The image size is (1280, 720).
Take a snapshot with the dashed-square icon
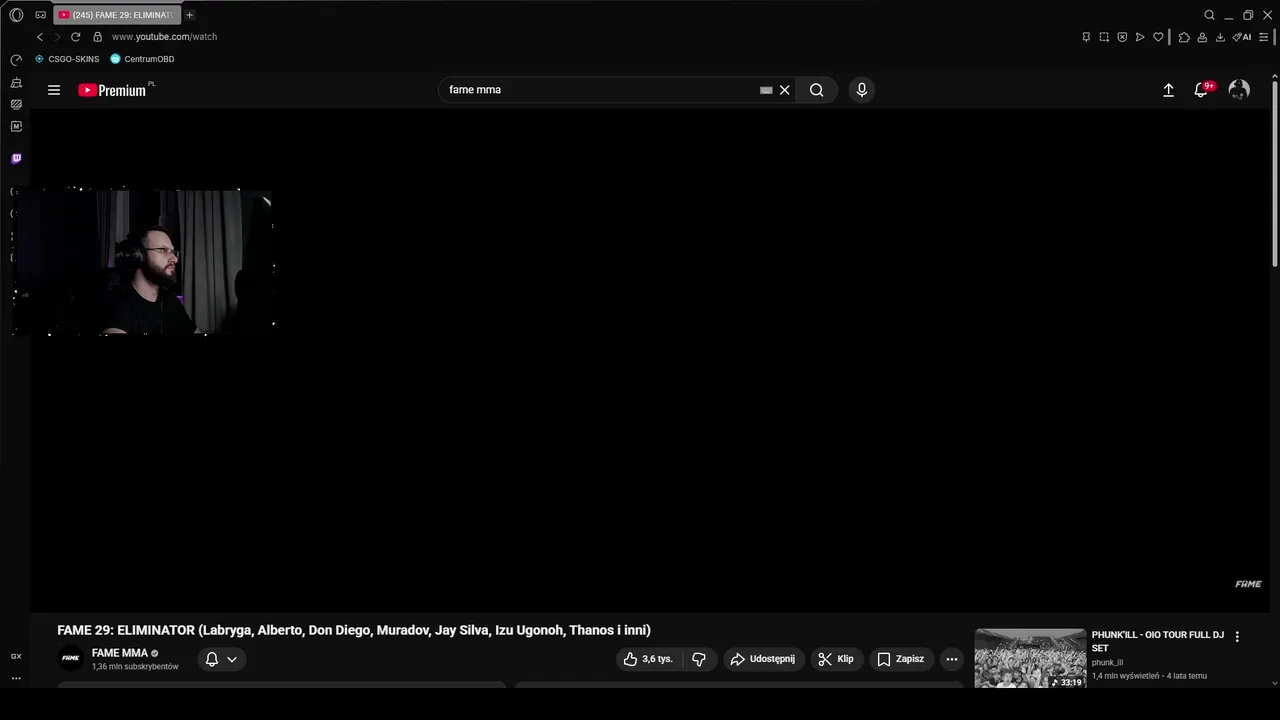pos(1104,37)
